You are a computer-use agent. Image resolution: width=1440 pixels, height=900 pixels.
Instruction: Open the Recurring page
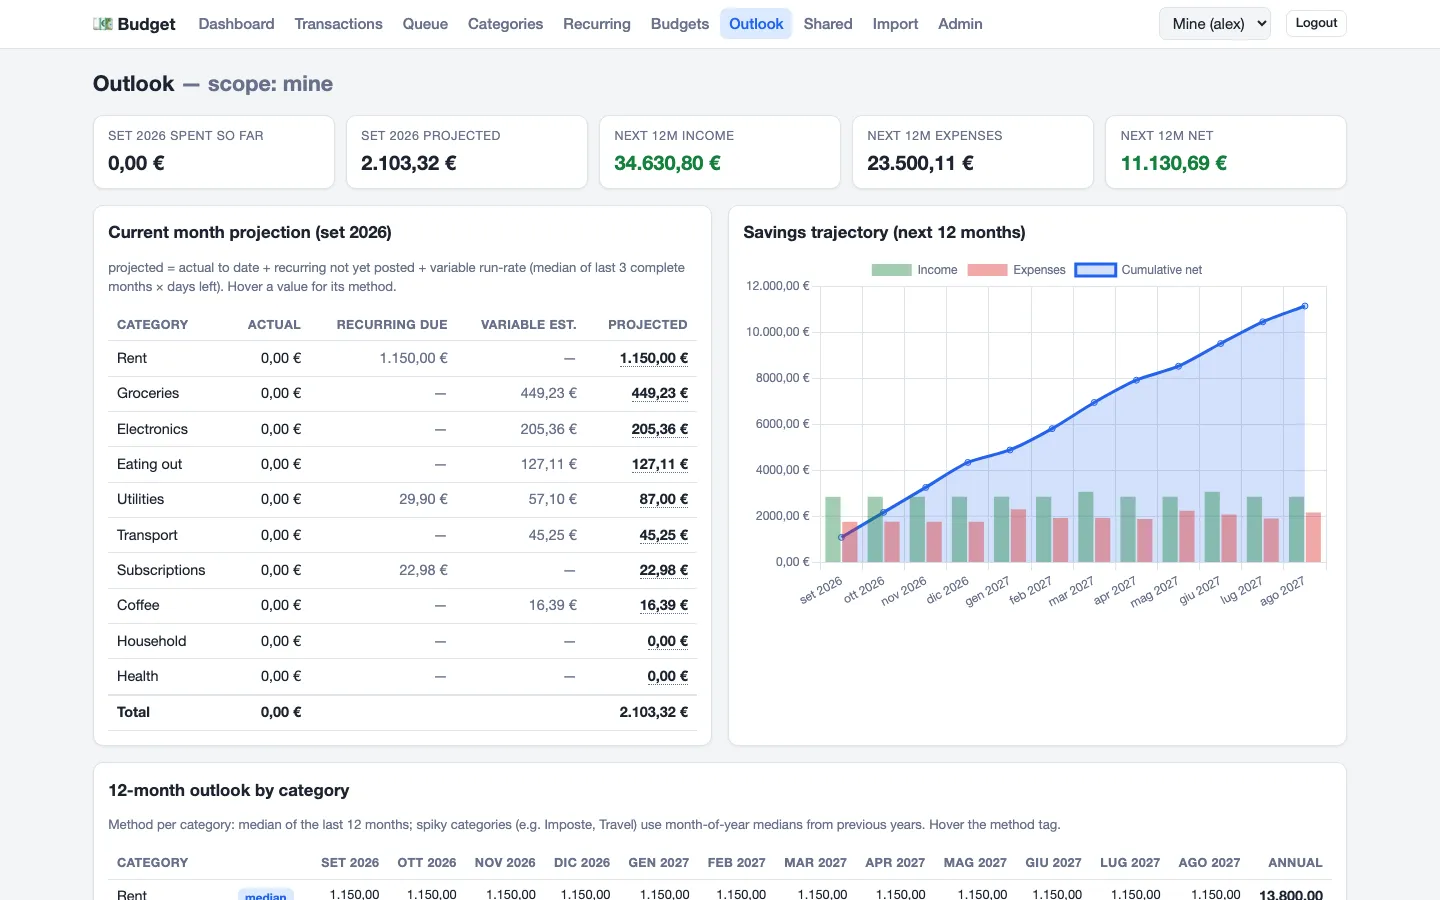597,24
